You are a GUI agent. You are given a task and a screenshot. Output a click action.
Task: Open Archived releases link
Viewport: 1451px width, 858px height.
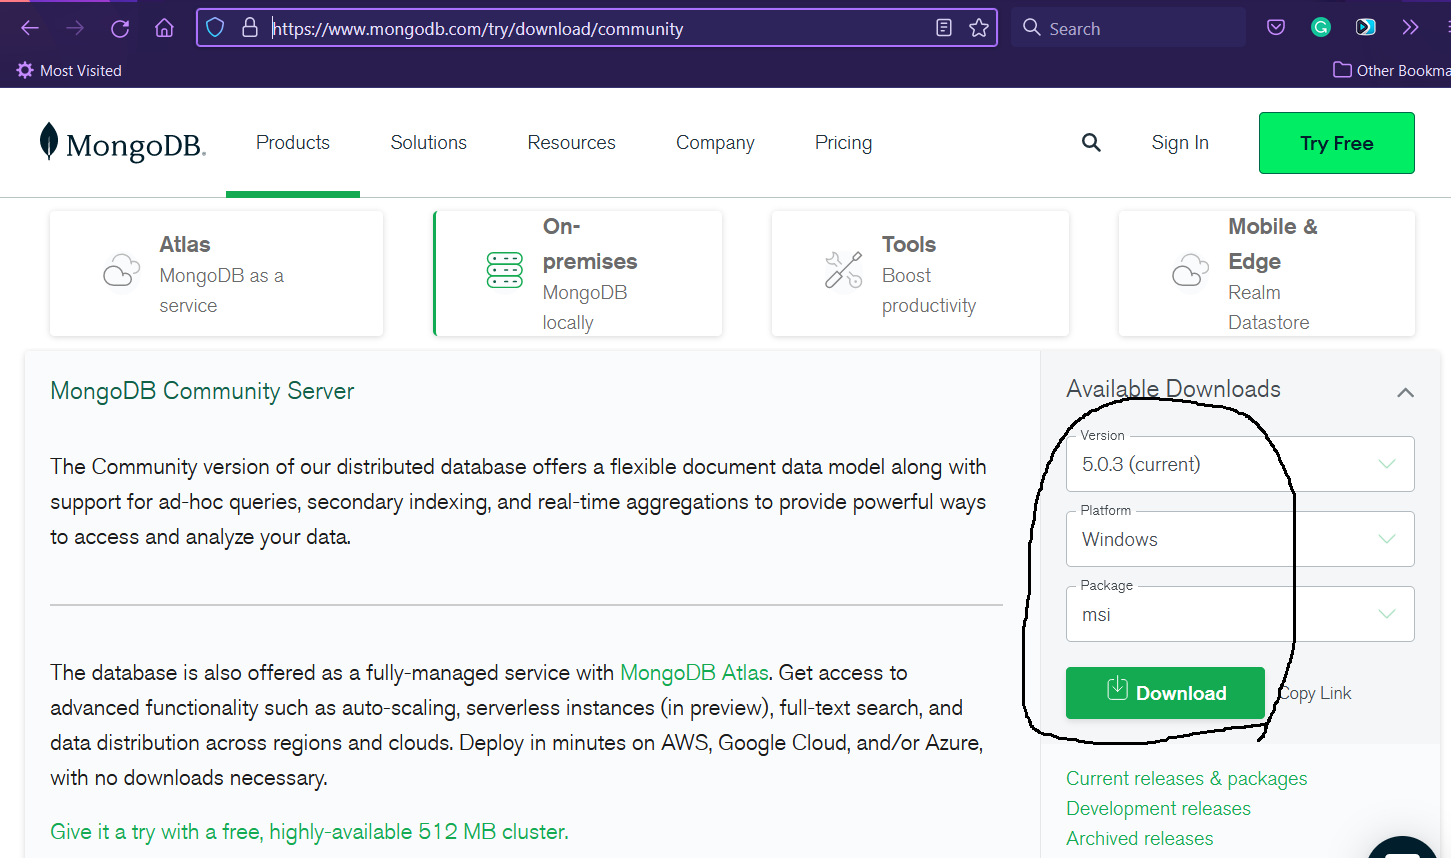(1139, 839)
